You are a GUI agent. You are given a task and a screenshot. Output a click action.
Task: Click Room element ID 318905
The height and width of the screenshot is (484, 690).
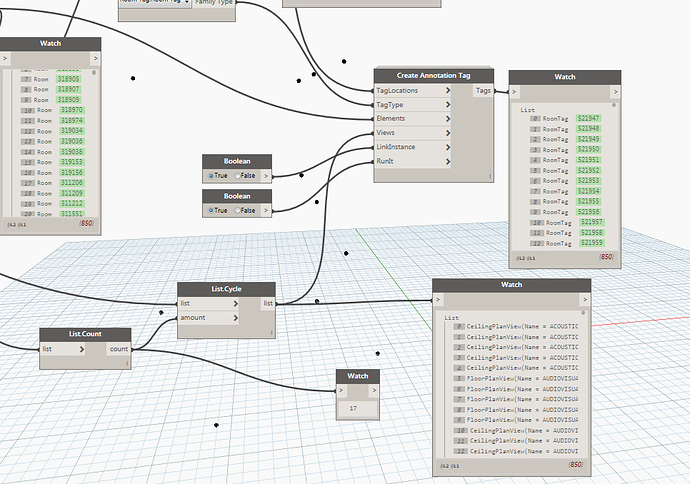pos(69,79)
